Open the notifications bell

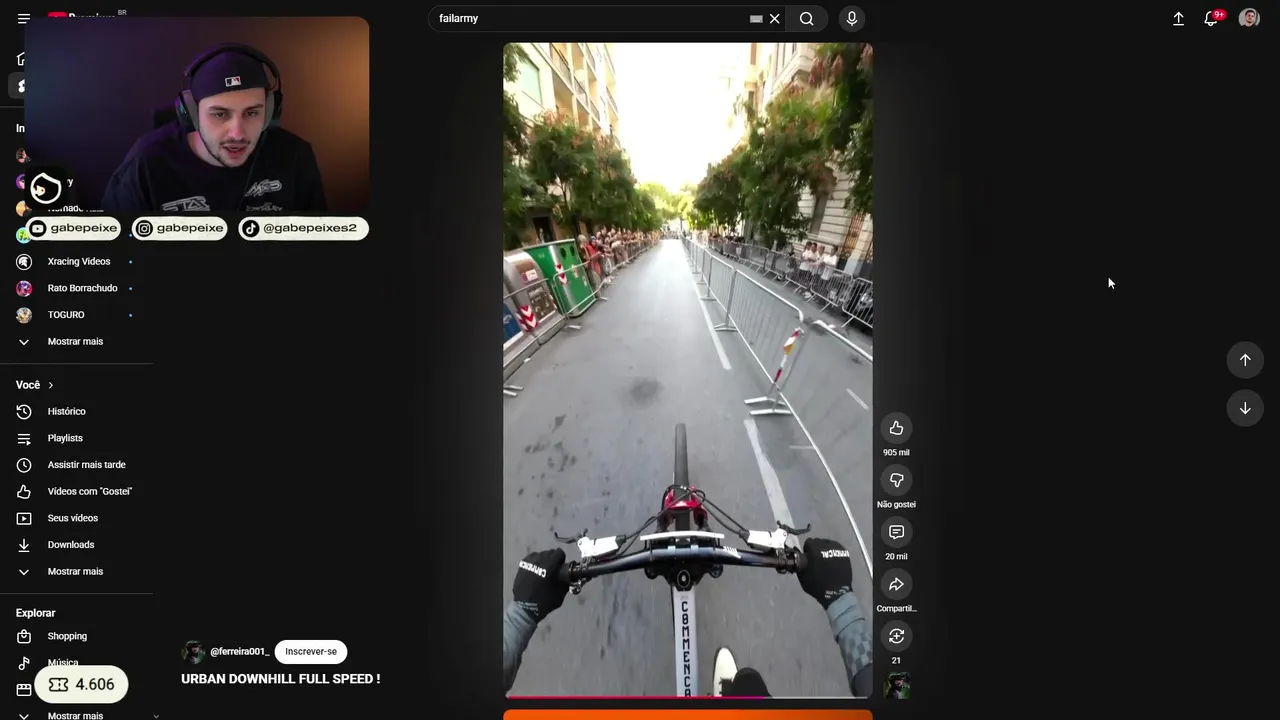(1211, 18)
